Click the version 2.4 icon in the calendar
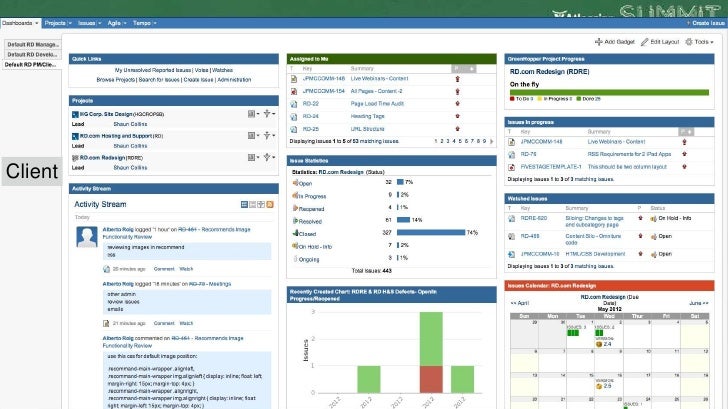728x409 pixels. 599,344
